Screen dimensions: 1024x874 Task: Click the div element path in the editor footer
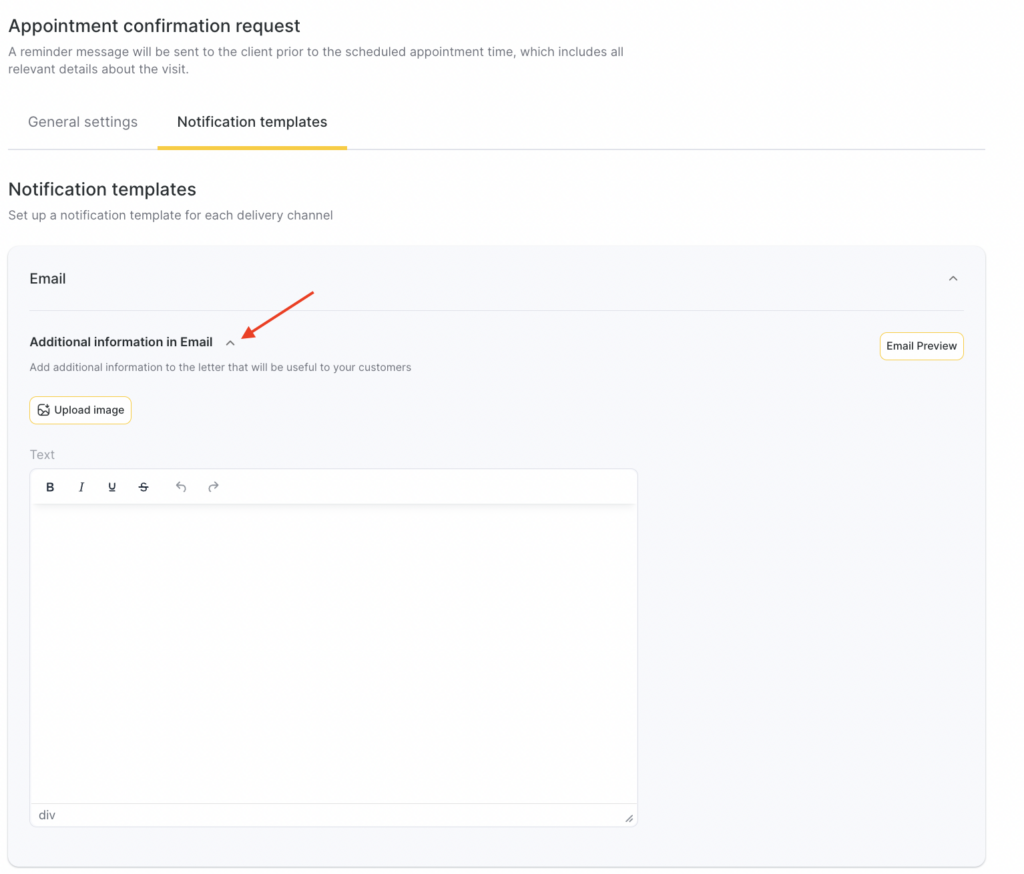coord(47,815)
